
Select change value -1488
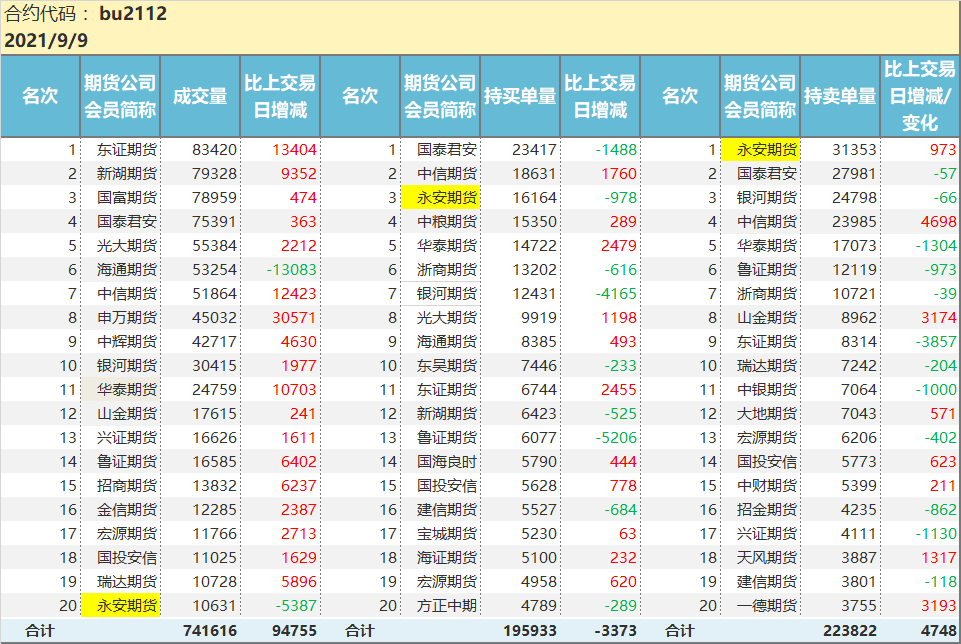616,150
